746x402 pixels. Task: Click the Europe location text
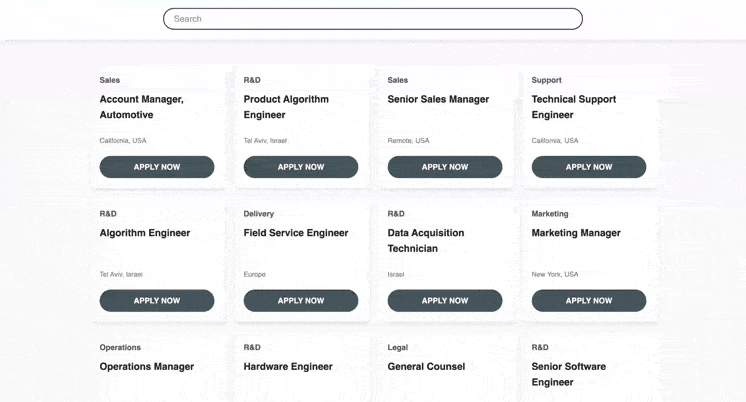click(x=255, y=274)
